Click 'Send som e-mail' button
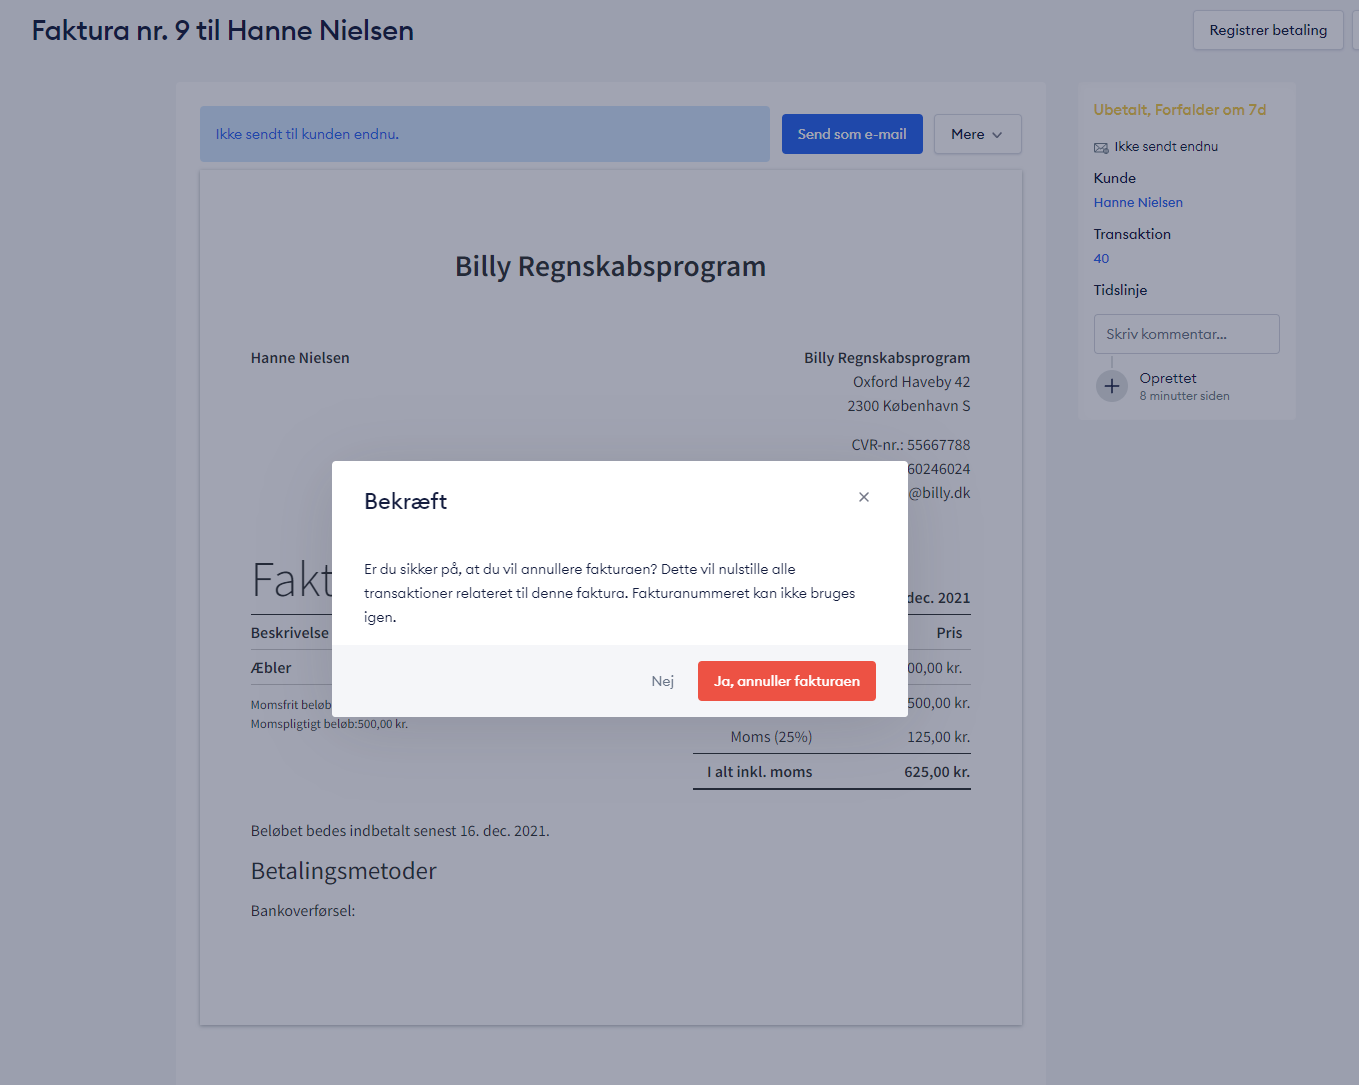Viewport: 1359px width, 1085px height. [x=852, y=134]
